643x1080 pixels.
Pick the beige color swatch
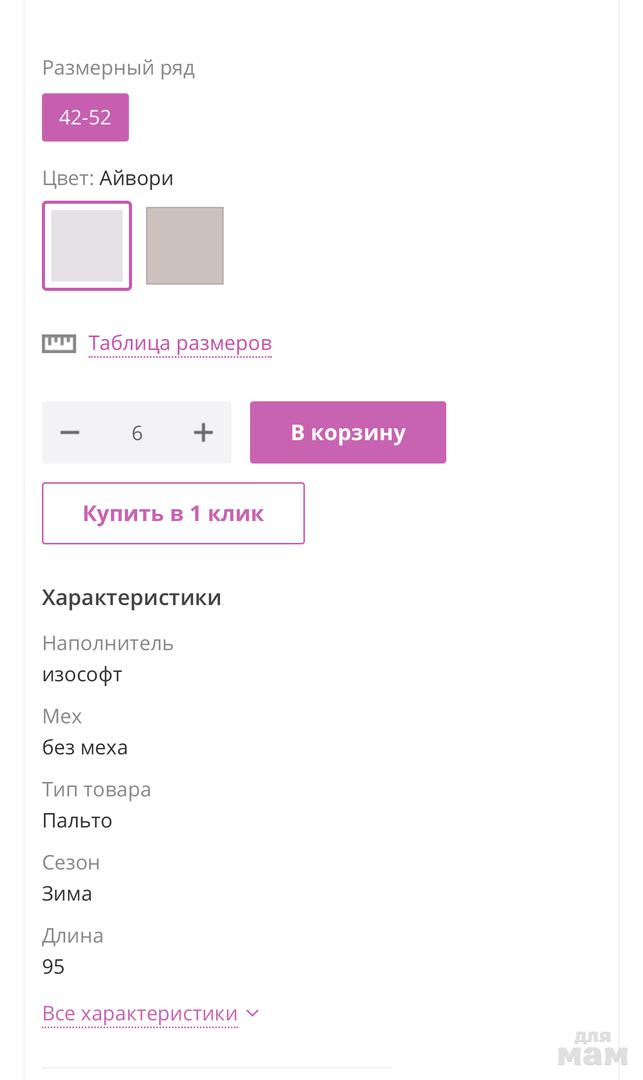tap(185, 246)
